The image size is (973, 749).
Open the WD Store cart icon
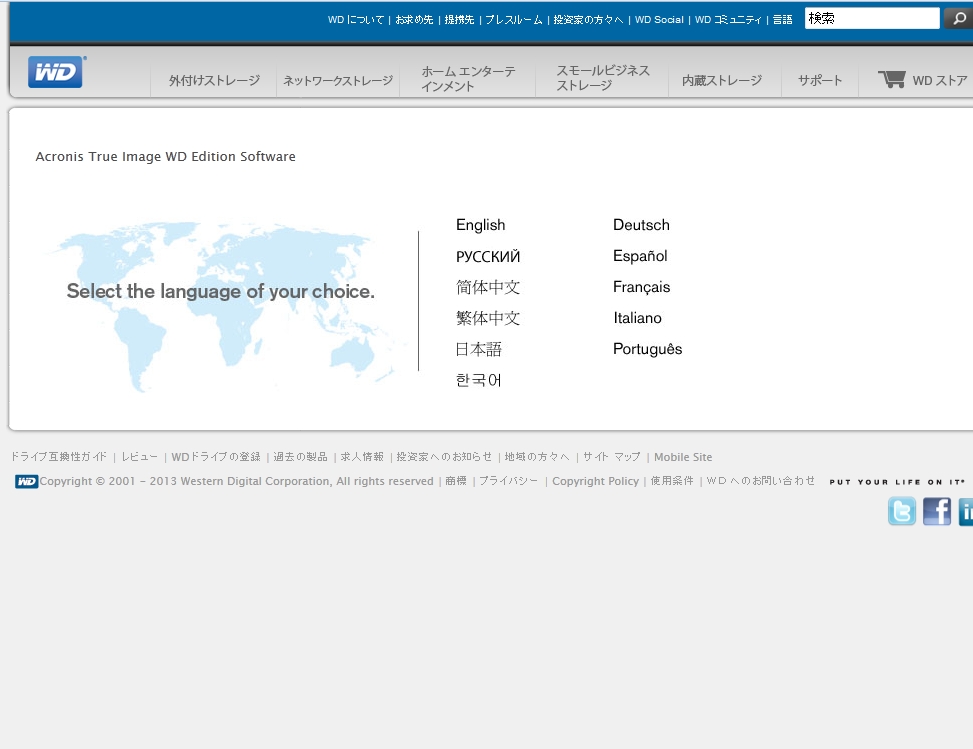(x=891, y=79)
